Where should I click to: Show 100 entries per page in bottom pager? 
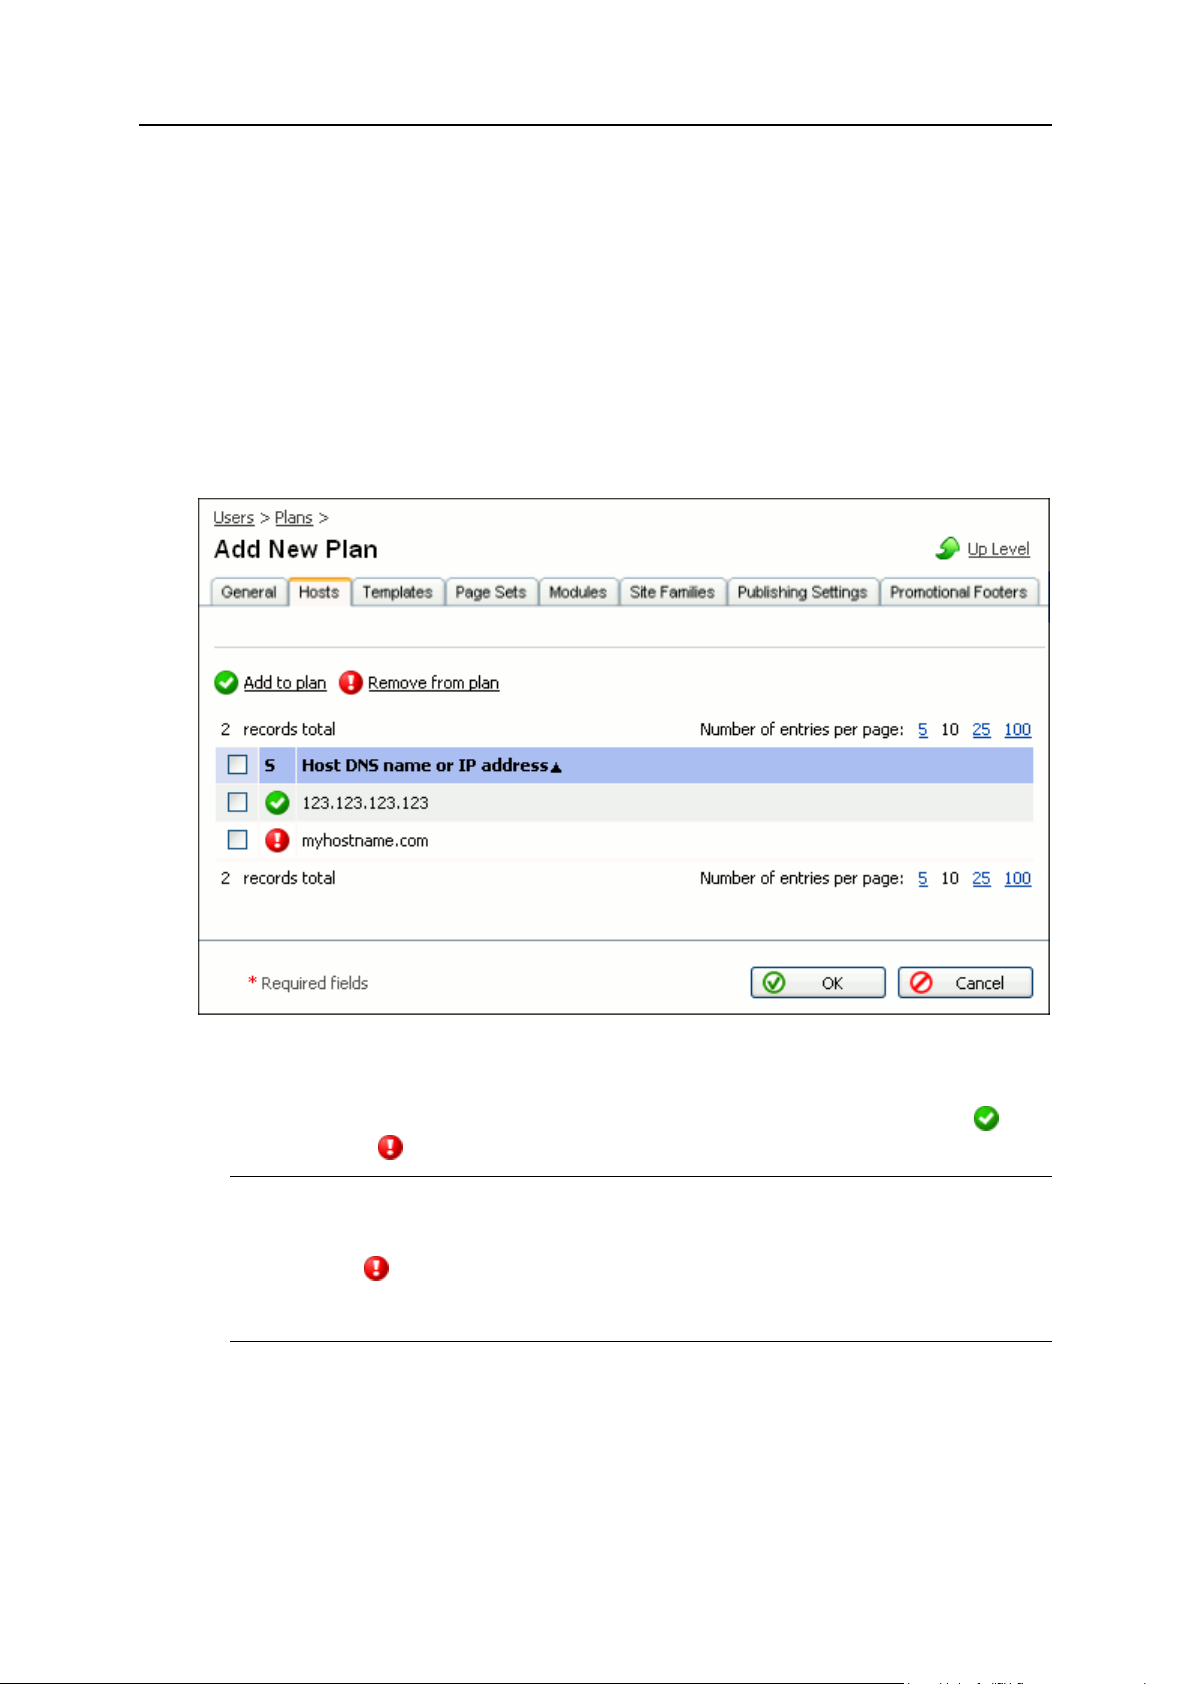click(x=1018, y=879)
